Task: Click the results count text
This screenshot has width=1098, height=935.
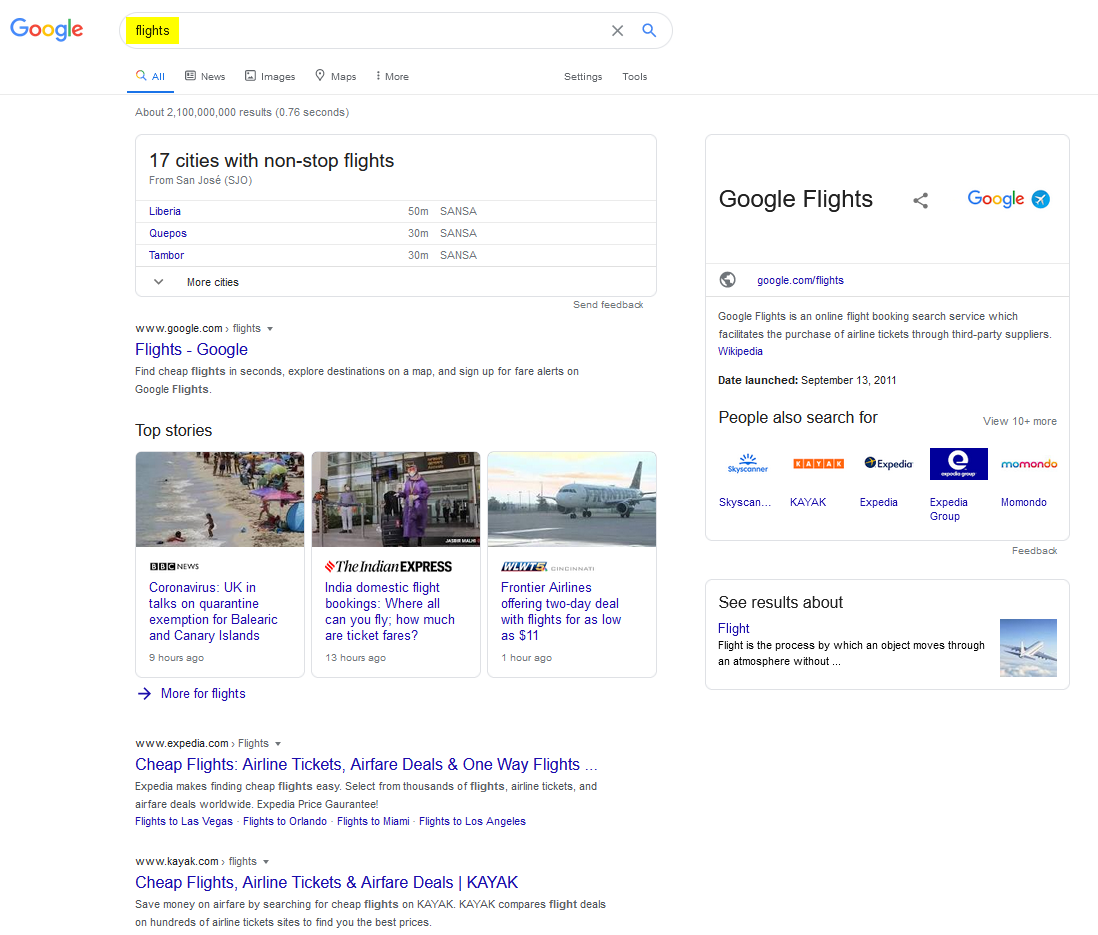Action: 242,112
